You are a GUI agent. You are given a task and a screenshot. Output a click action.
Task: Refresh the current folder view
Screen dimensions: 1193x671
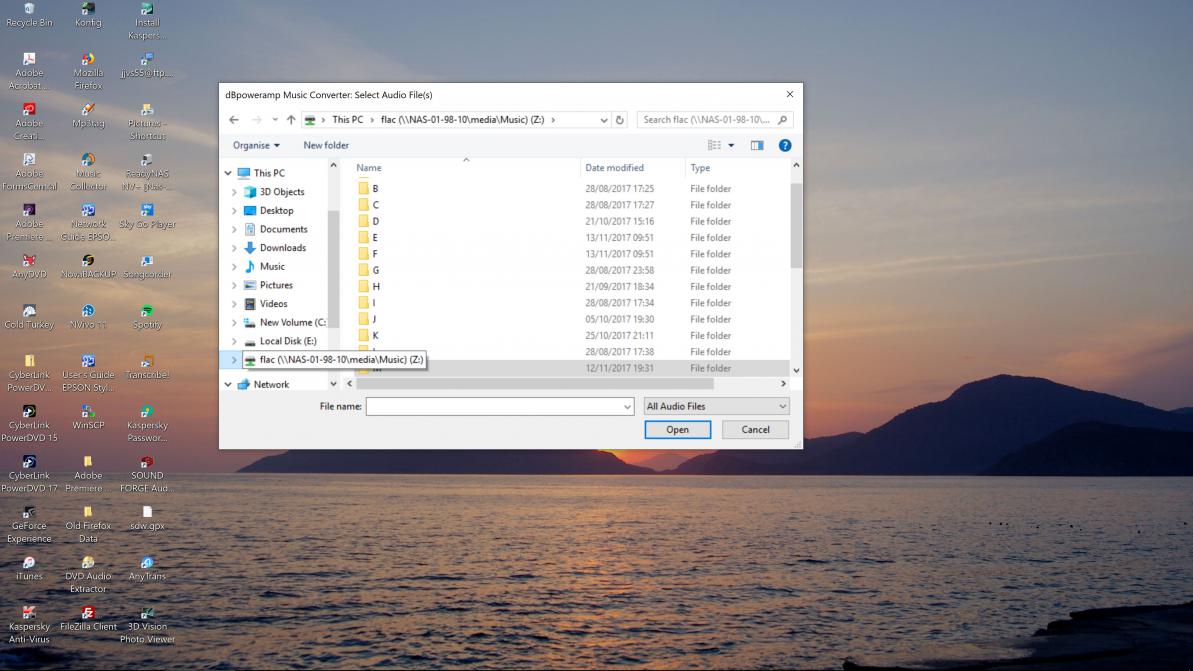point(620,120)
